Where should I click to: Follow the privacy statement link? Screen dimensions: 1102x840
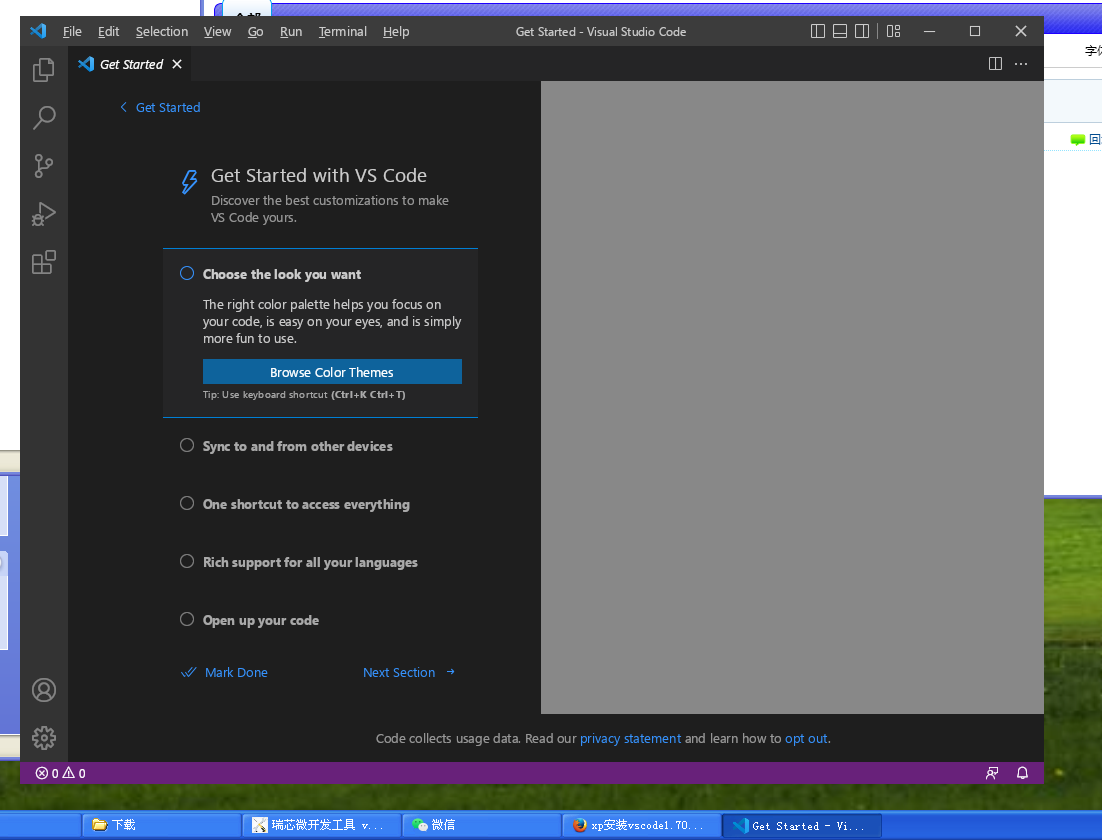pos(630,739)
